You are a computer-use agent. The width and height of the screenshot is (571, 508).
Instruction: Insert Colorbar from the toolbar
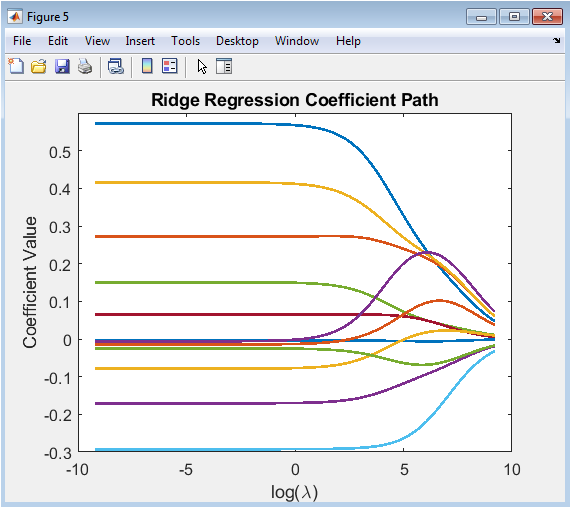(x=147, y=67)
